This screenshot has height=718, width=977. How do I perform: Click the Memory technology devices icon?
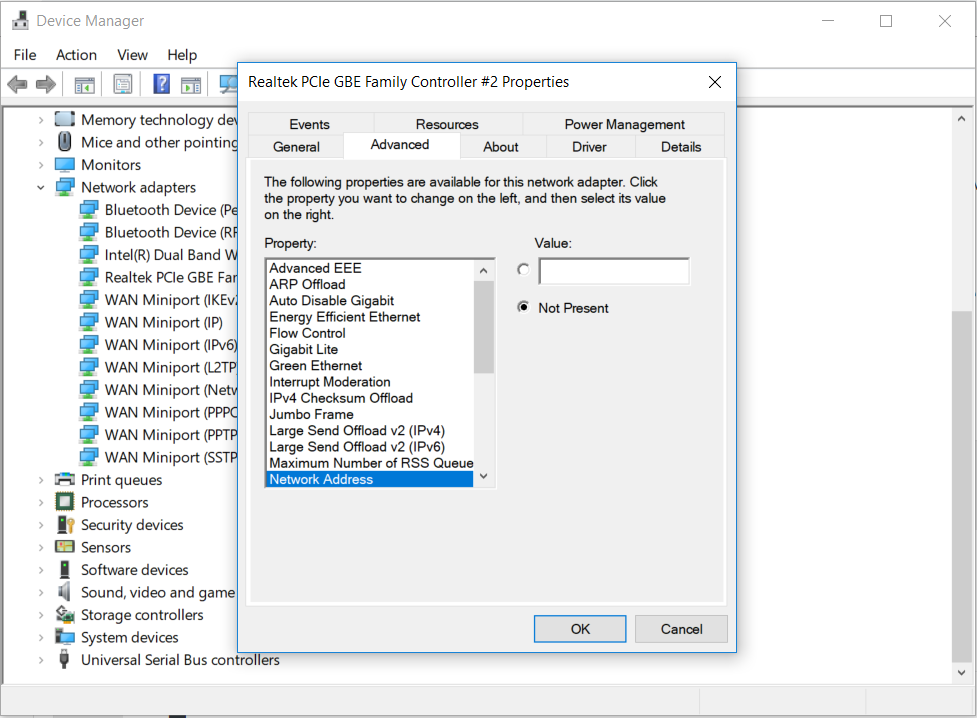[65, 119]
